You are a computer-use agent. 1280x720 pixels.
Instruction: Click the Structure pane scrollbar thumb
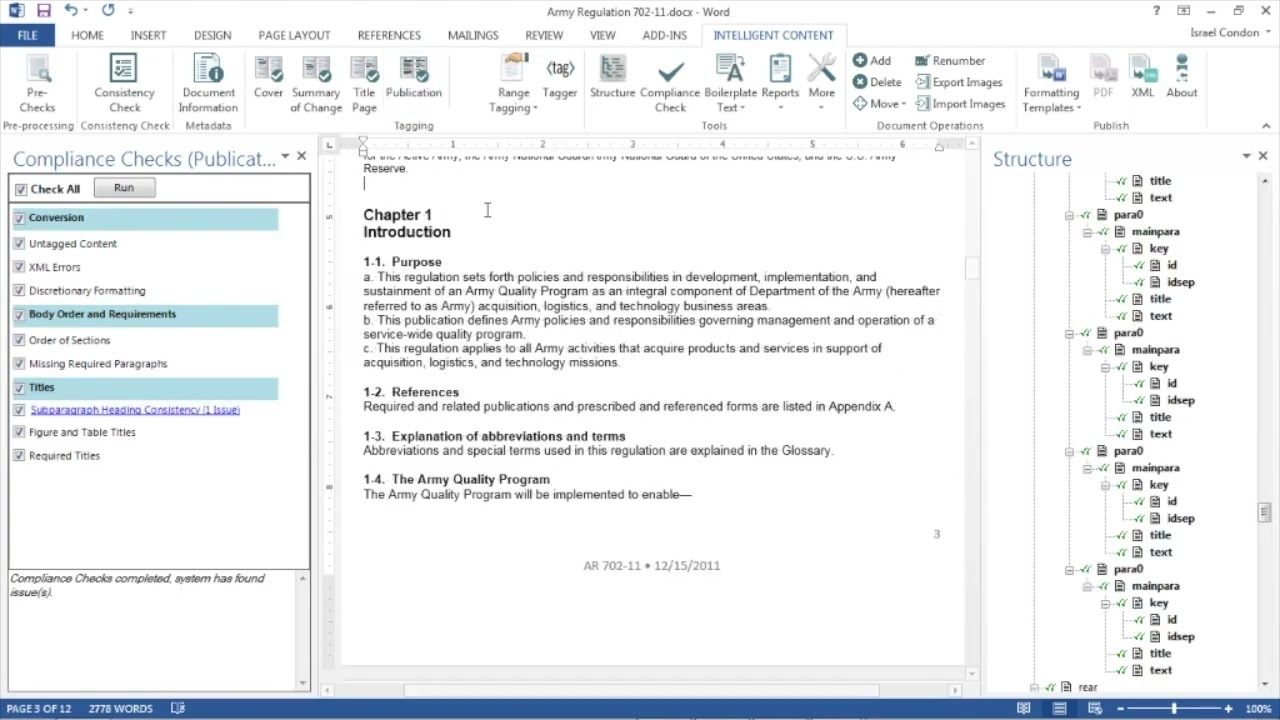pos(1264,513)
